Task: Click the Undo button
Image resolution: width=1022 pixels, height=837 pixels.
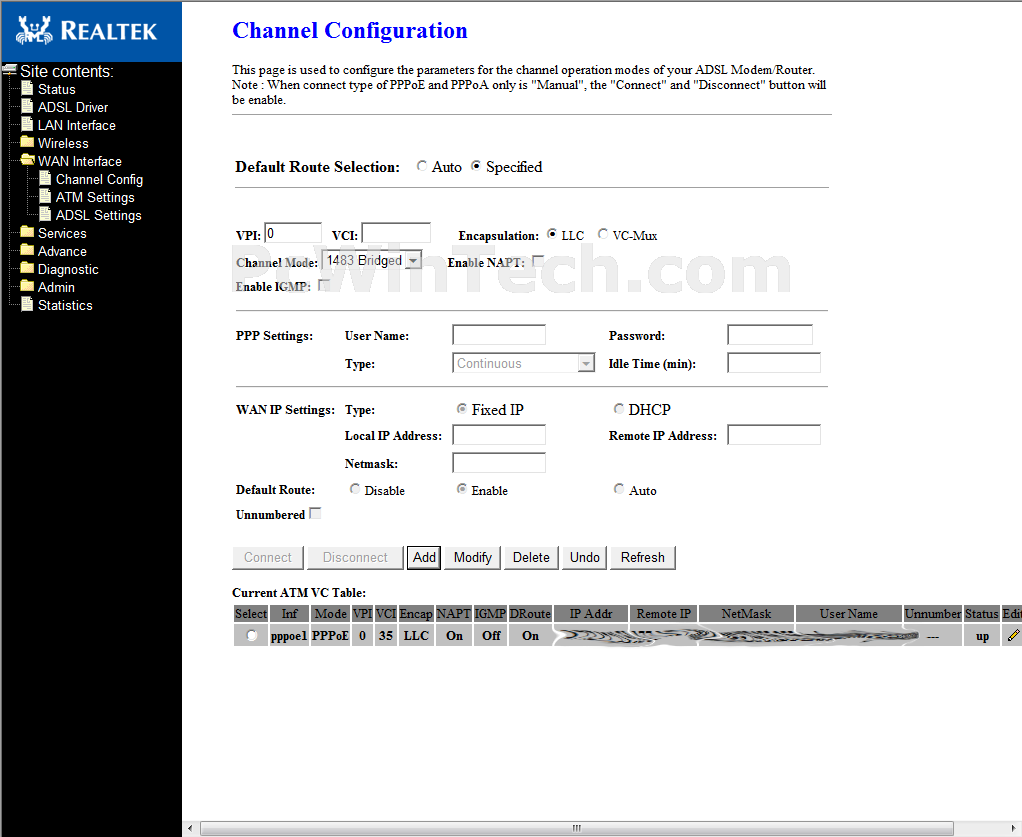Action: [x=585, y=557]
